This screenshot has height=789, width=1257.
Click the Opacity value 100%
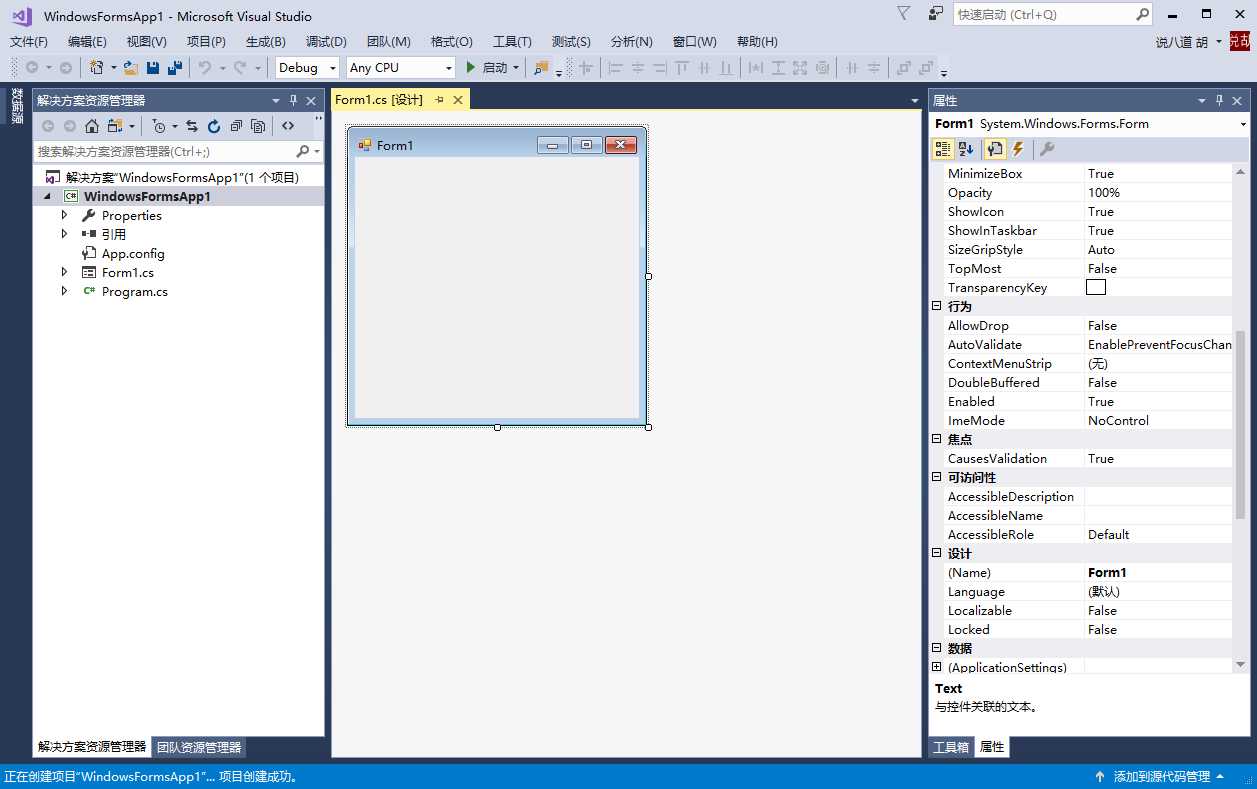1104,192
